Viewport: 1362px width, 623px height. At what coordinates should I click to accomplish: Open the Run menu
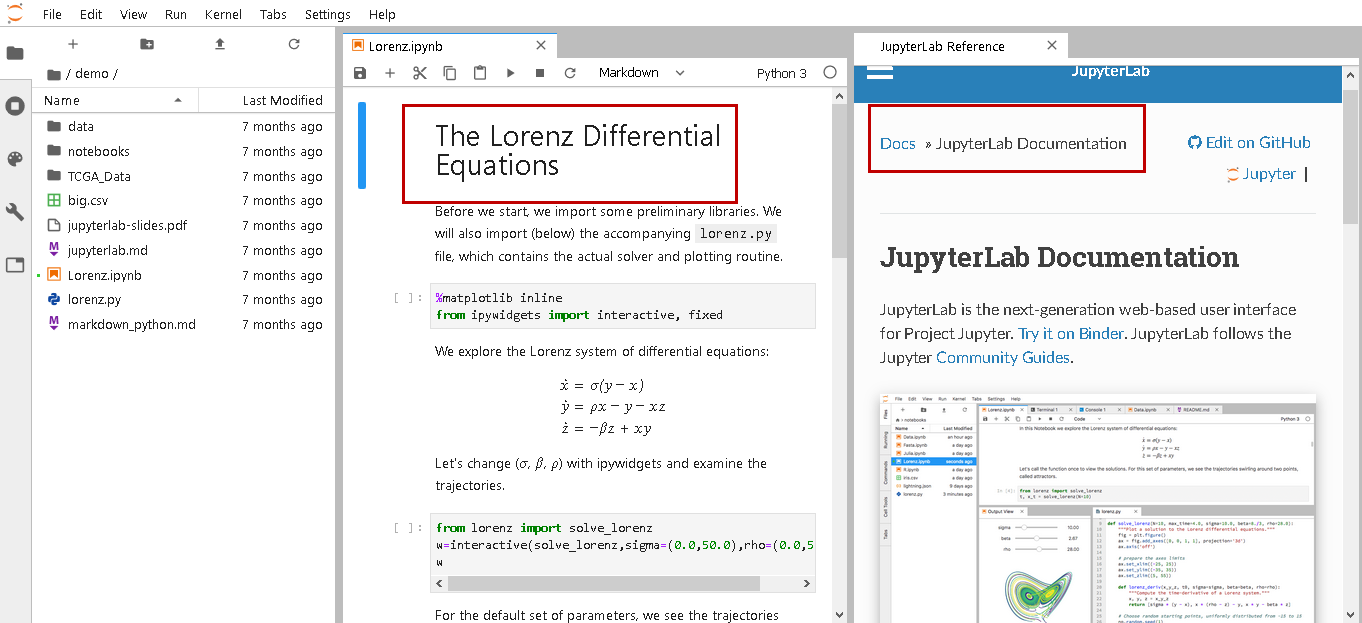click(x=176, y=14)
